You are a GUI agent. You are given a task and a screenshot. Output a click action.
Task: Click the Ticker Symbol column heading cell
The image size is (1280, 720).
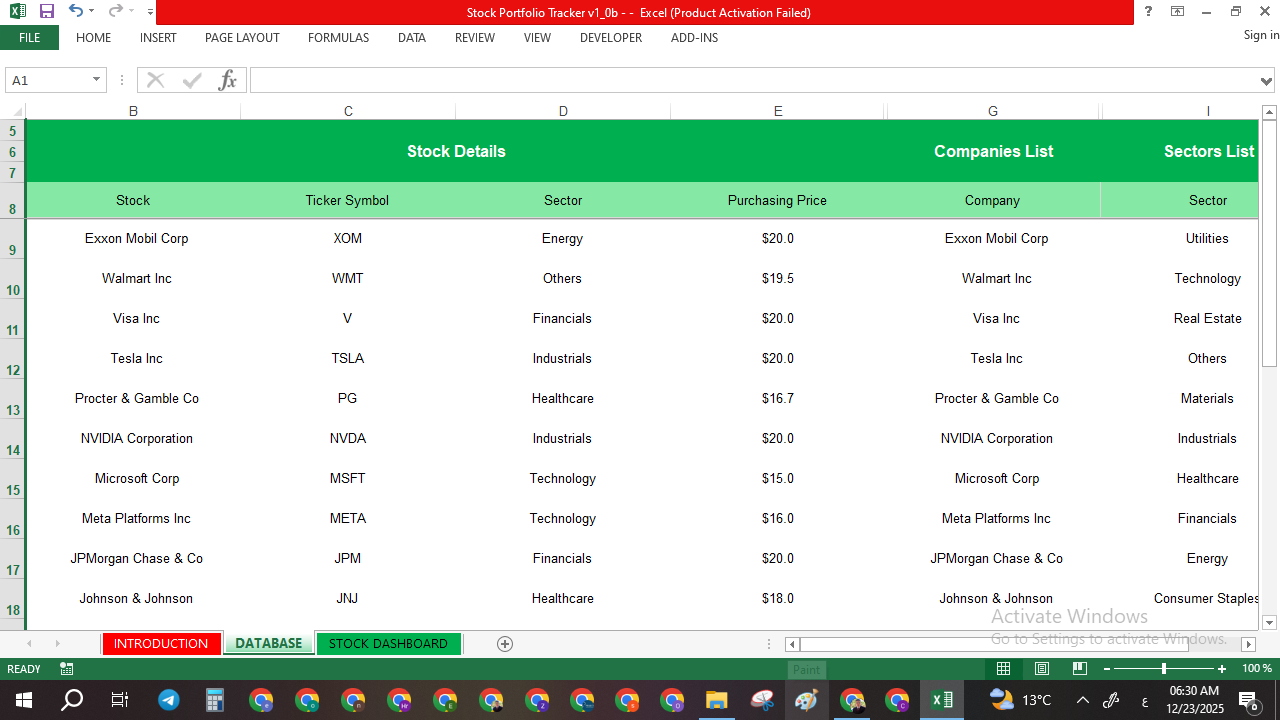(x=347, y=200)
